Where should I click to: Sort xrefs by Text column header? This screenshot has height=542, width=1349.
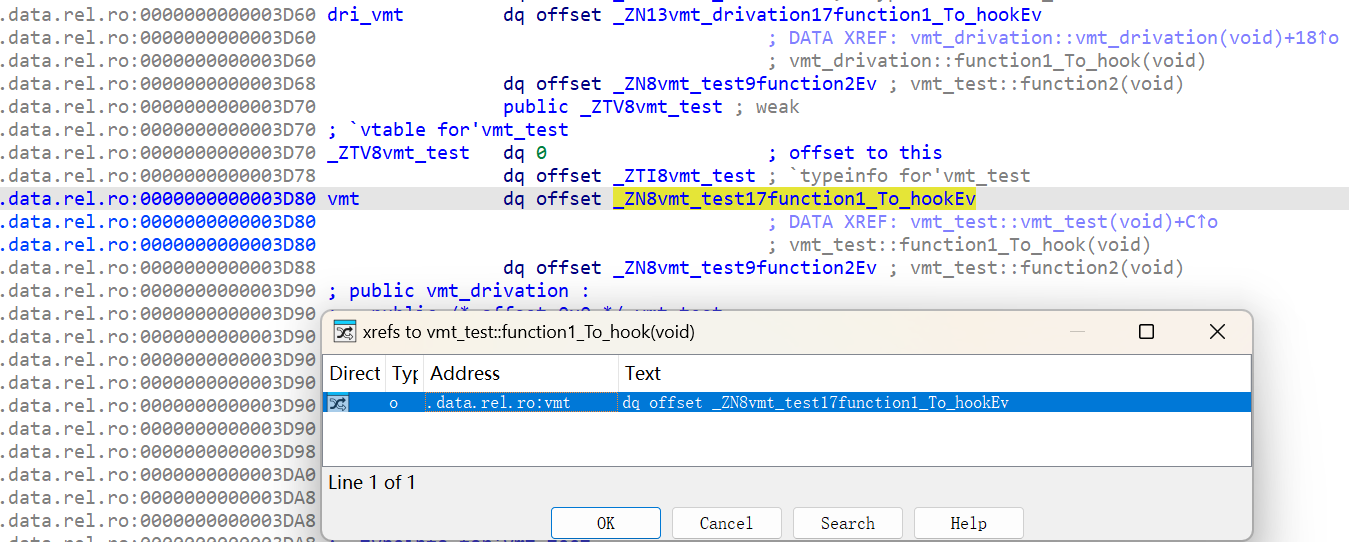[934, 373]
